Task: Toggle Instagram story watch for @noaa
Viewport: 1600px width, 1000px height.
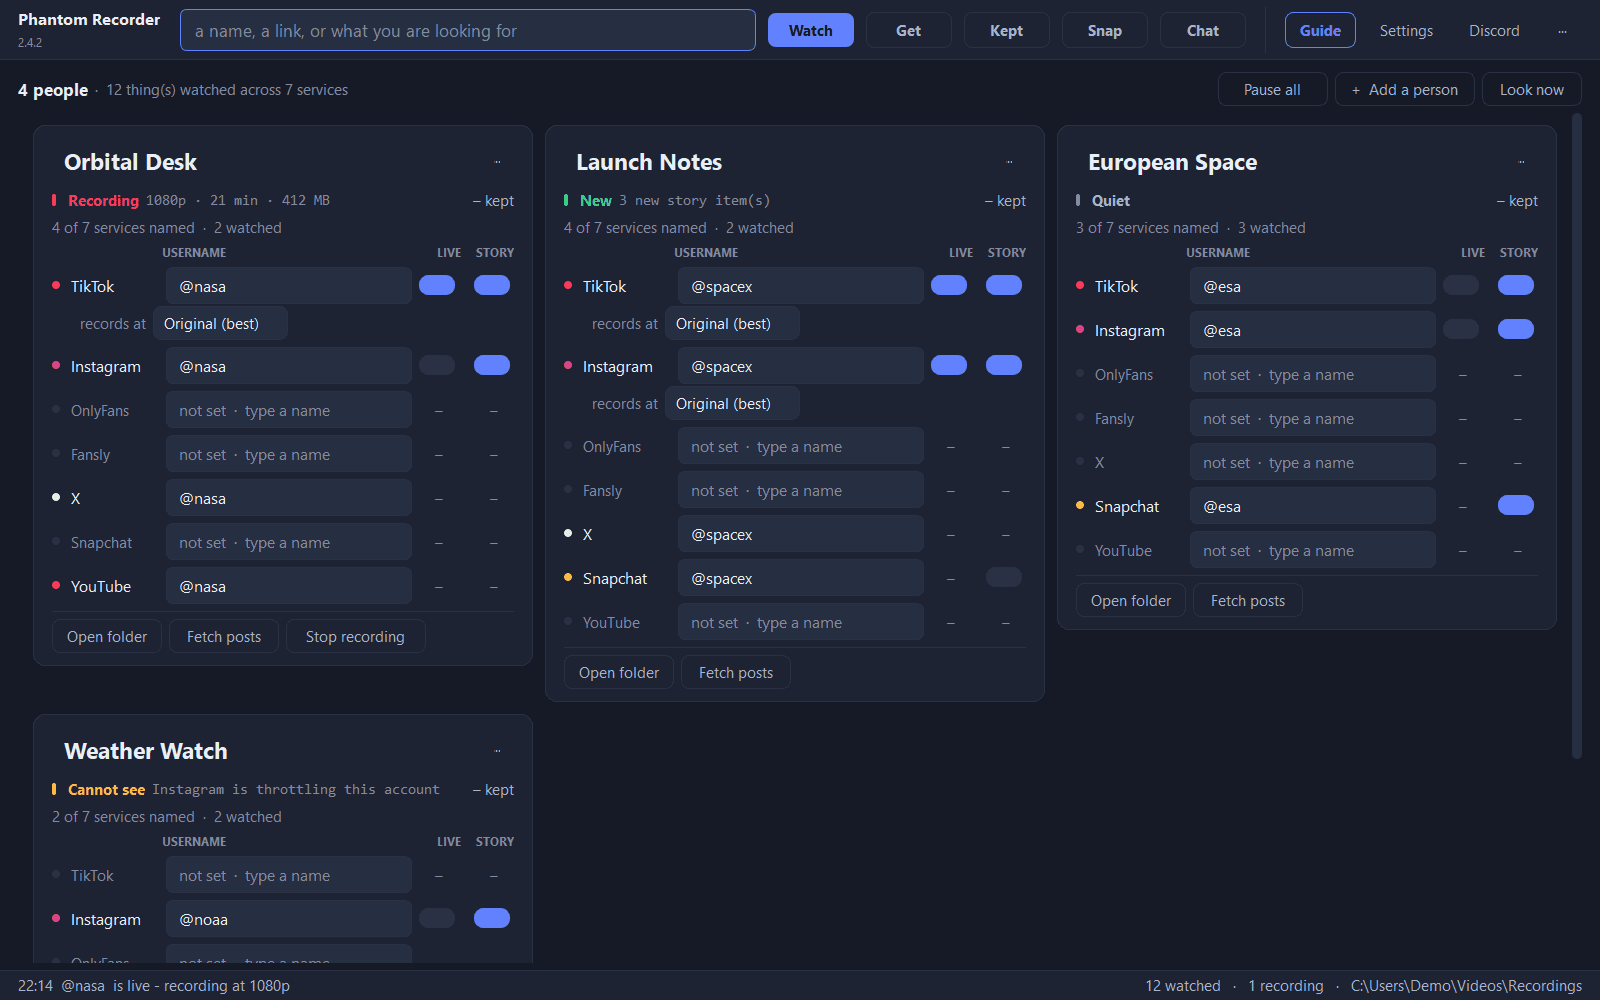Action: 492,919
